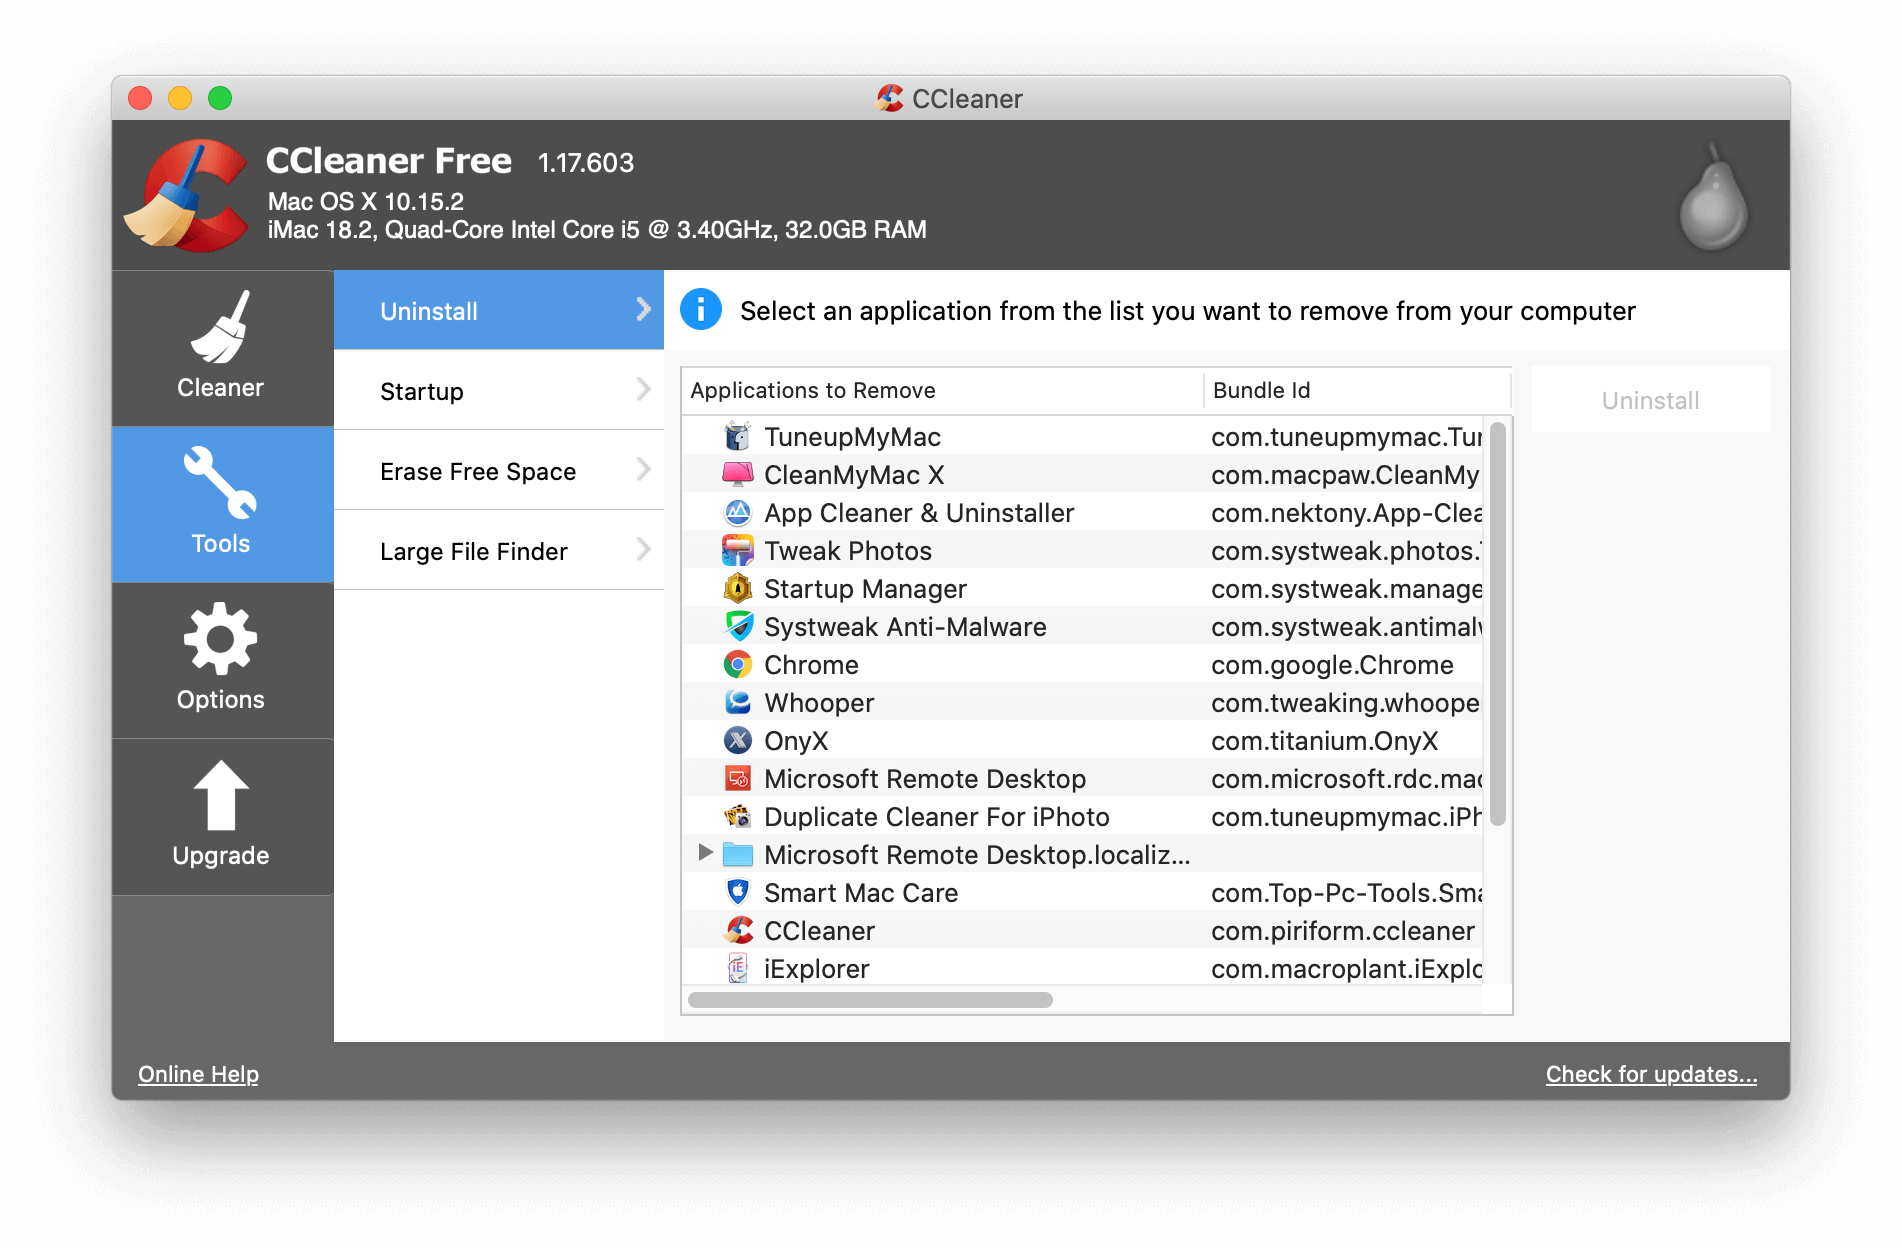Select the Smart Mac Care row text
Viewport: 1902px width, 1248px height.
pyautogui.click(x=861, y=892)
